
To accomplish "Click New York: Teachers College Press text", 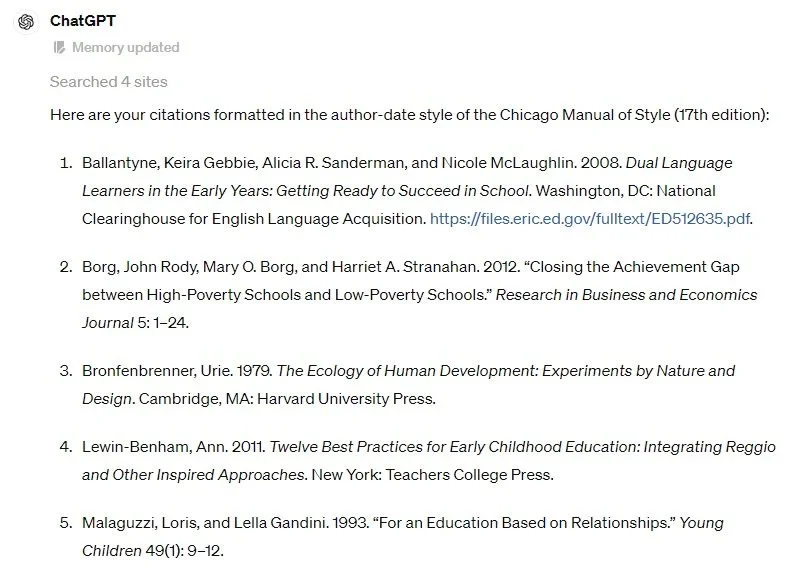I will click(432, 475).
